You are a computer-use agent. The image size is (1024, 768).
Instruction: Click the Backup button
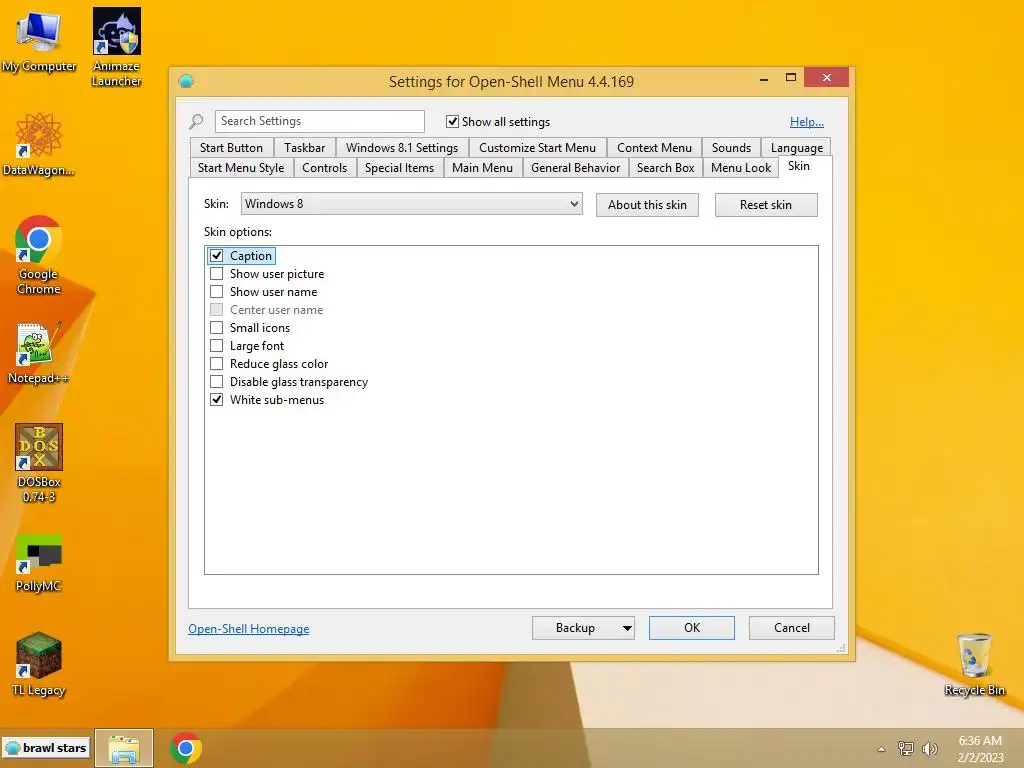click(x=575, y=628)
